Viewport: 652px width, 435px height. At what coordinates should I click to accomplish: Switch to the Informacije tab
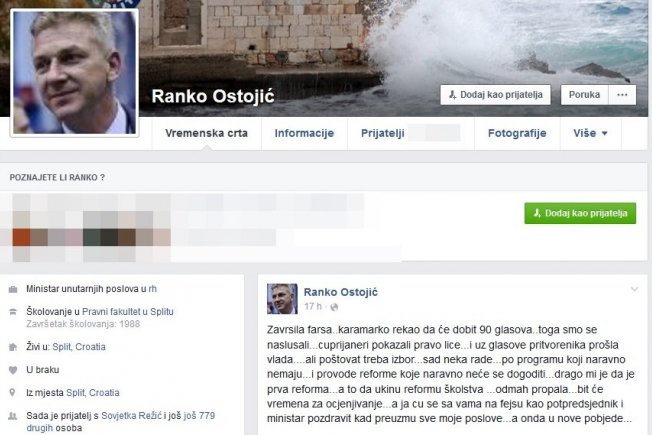(304, 133)
